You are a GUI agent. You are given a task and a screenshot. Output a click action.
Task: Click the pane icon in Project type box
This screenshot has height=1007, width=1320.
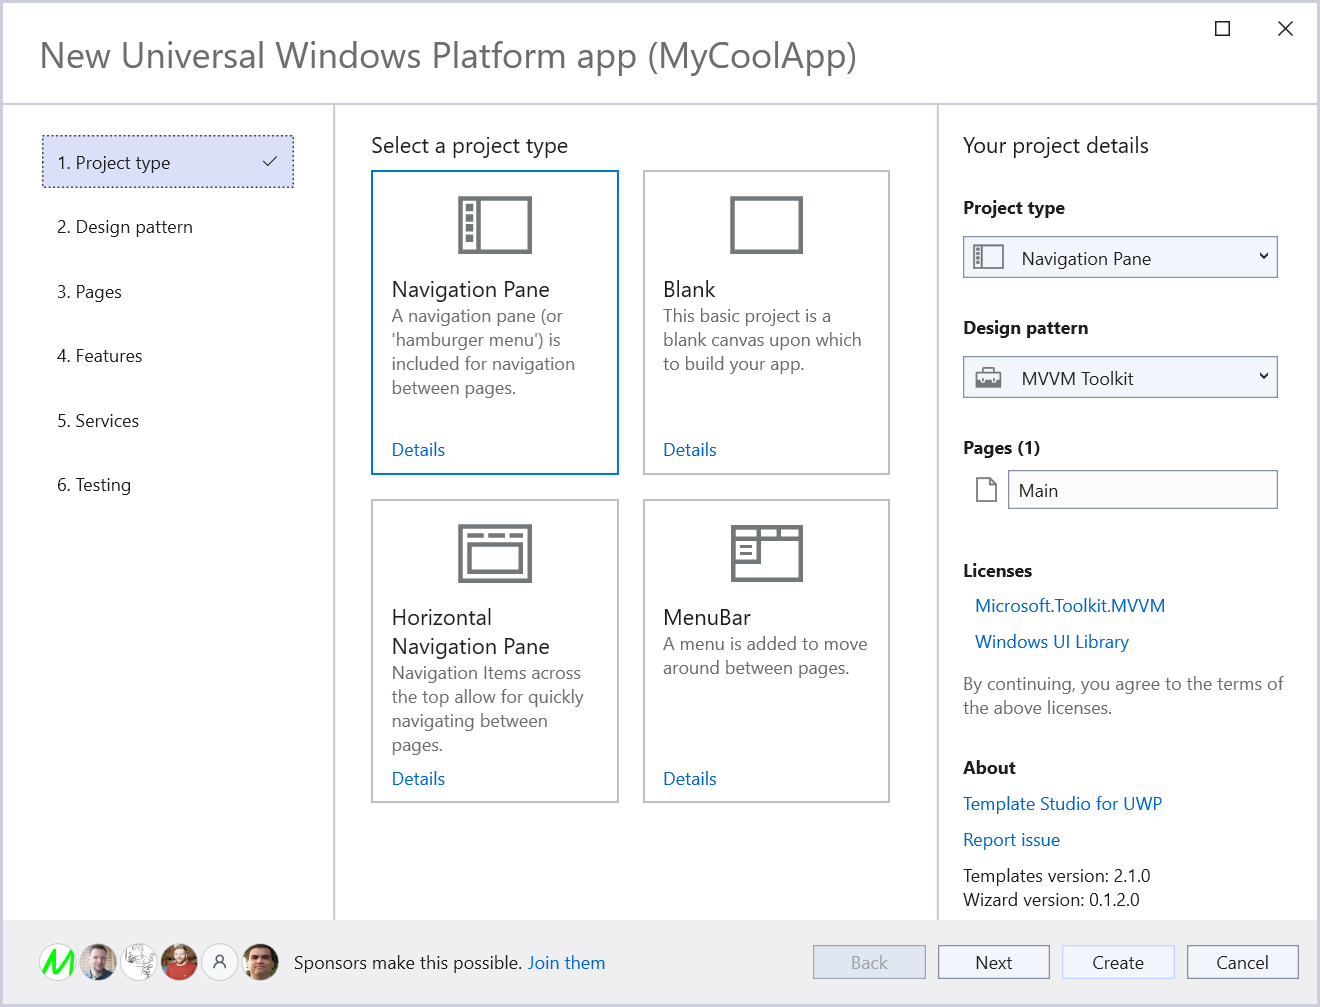988,258
